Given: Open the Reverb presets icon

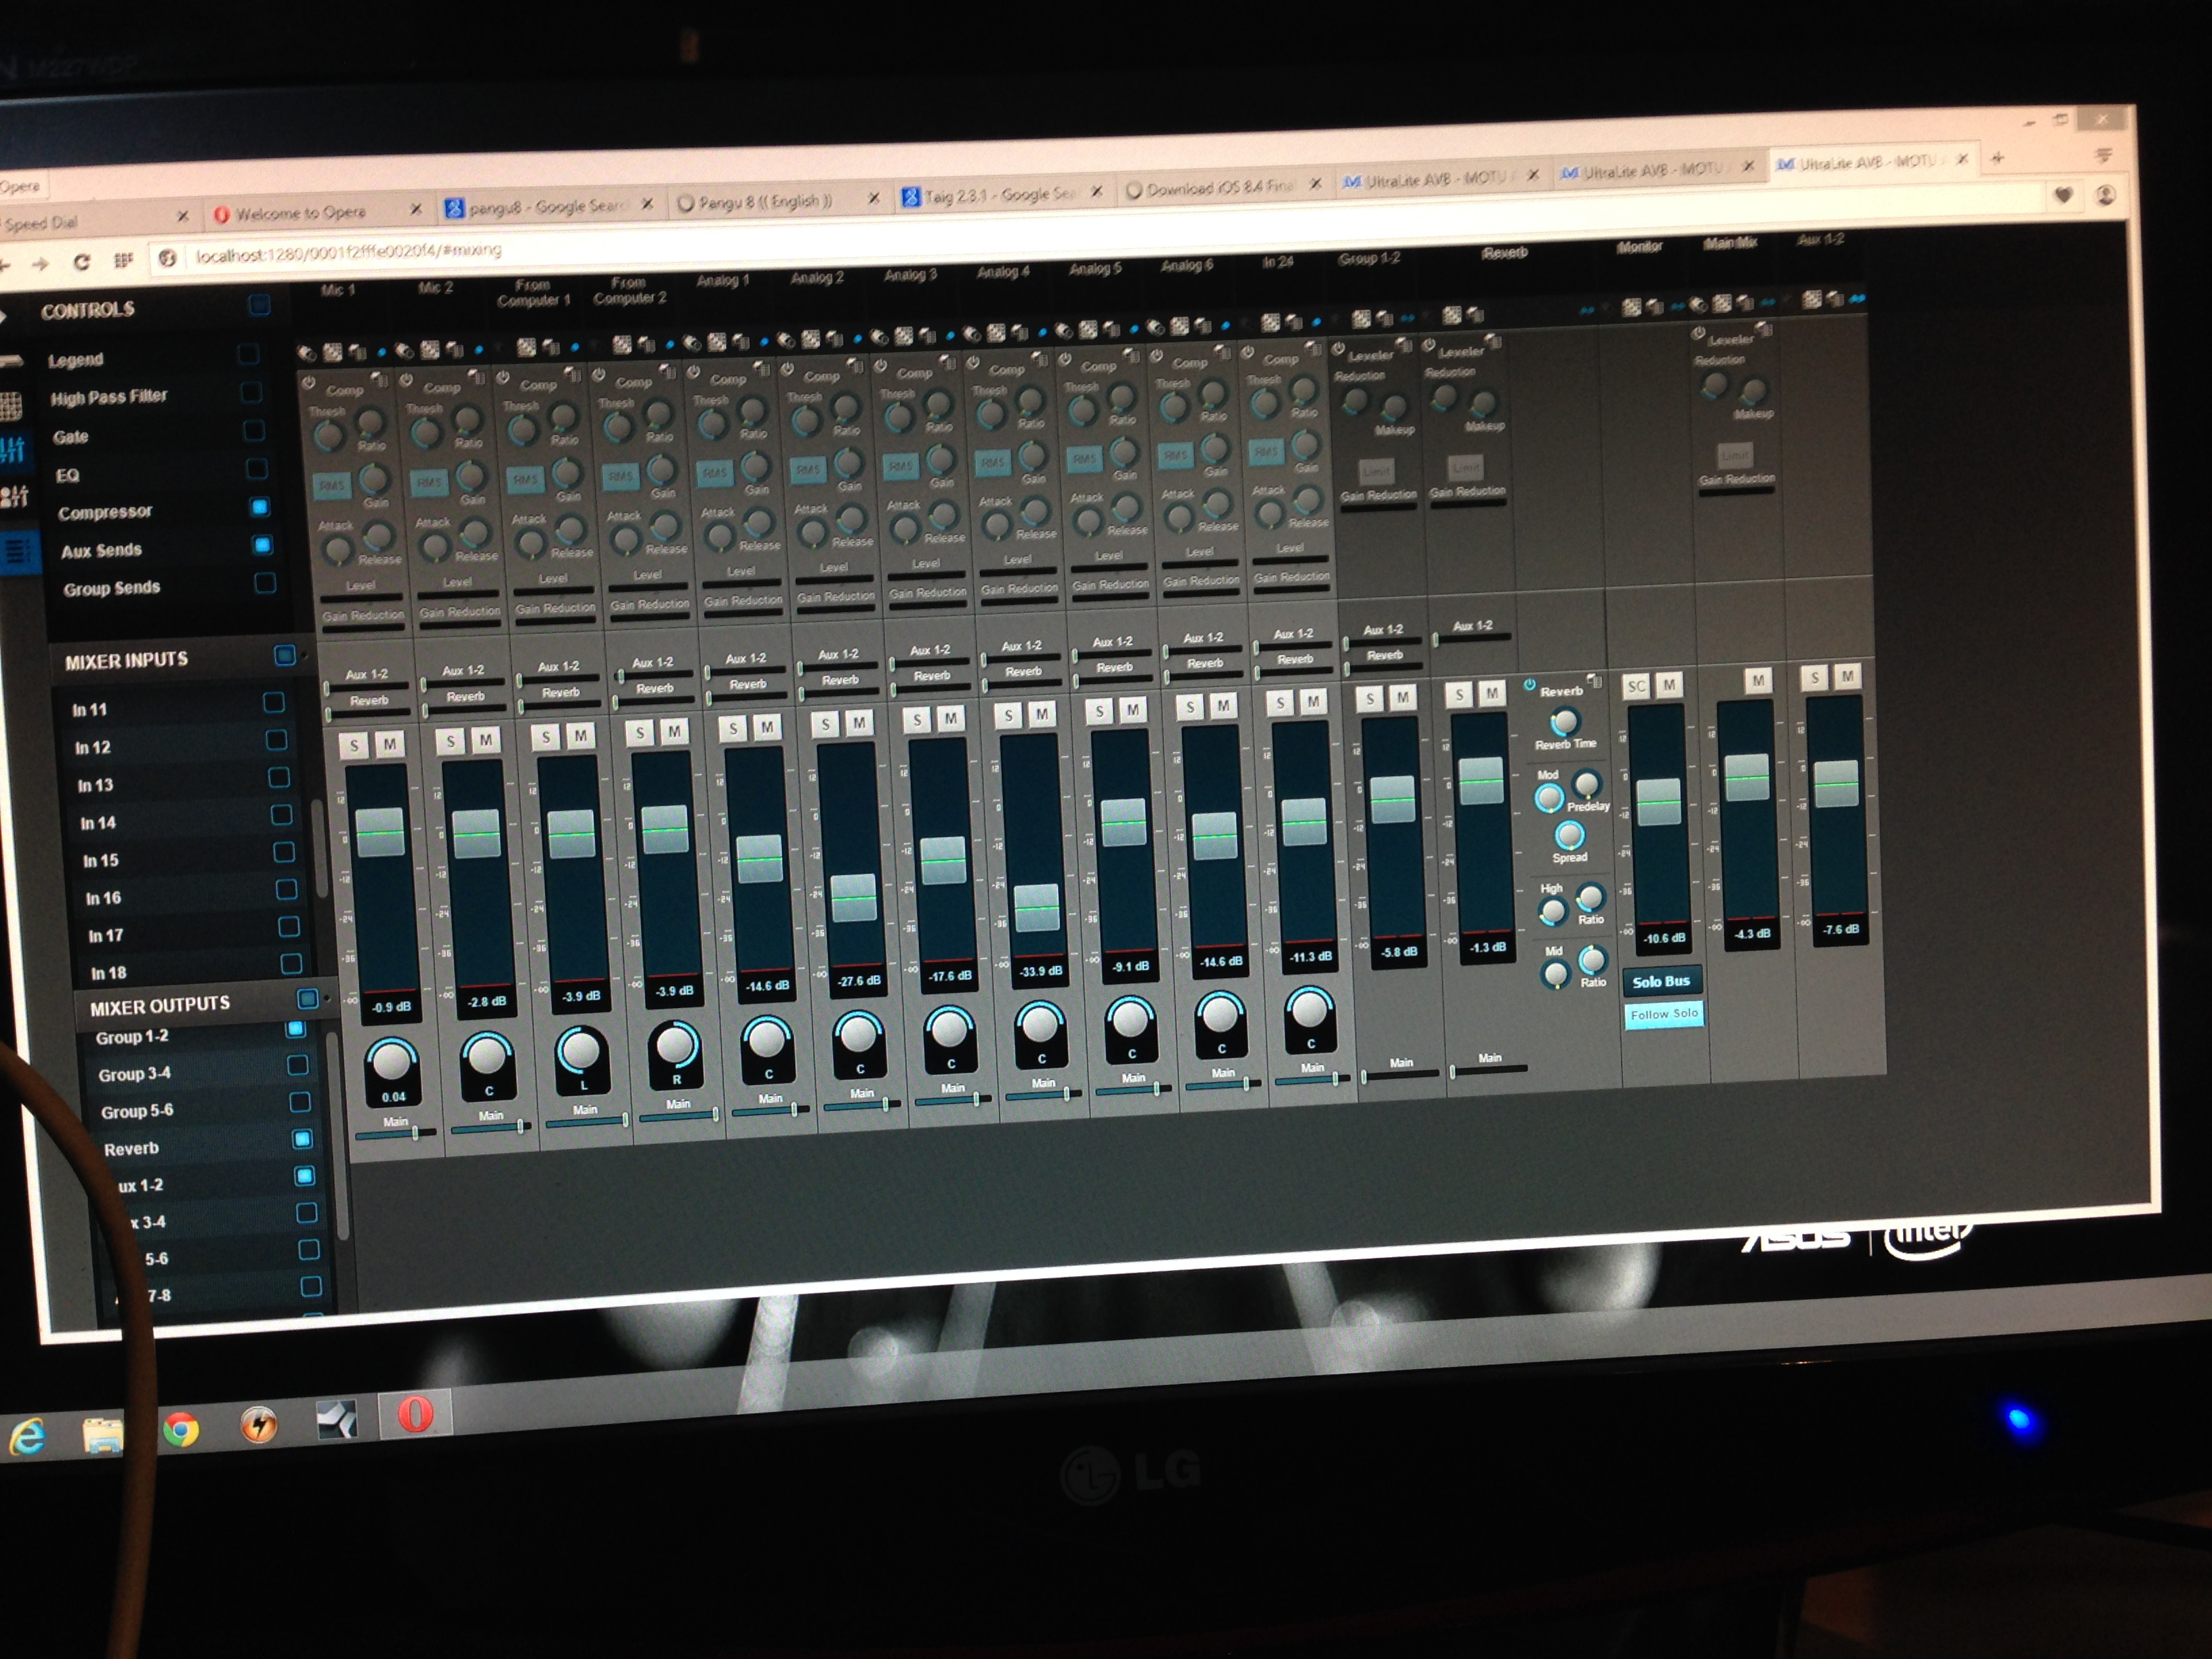Looking at the screenshot, I should (x=1594, y=681).
